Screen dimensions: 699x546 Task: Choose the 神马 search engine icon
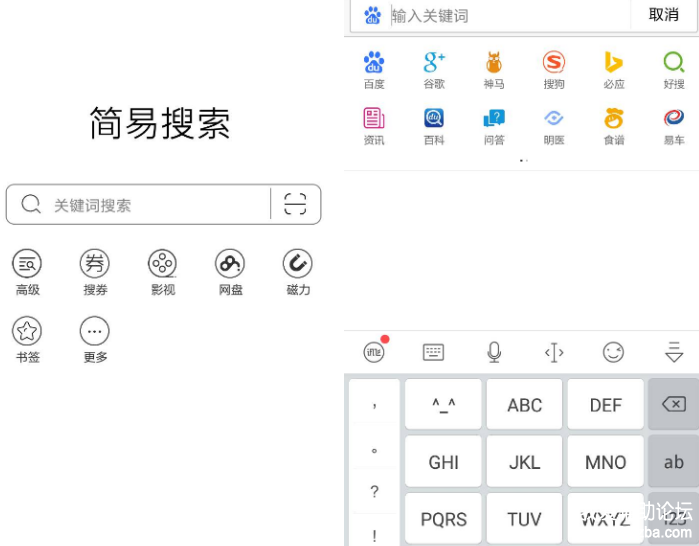click(494, 62)
